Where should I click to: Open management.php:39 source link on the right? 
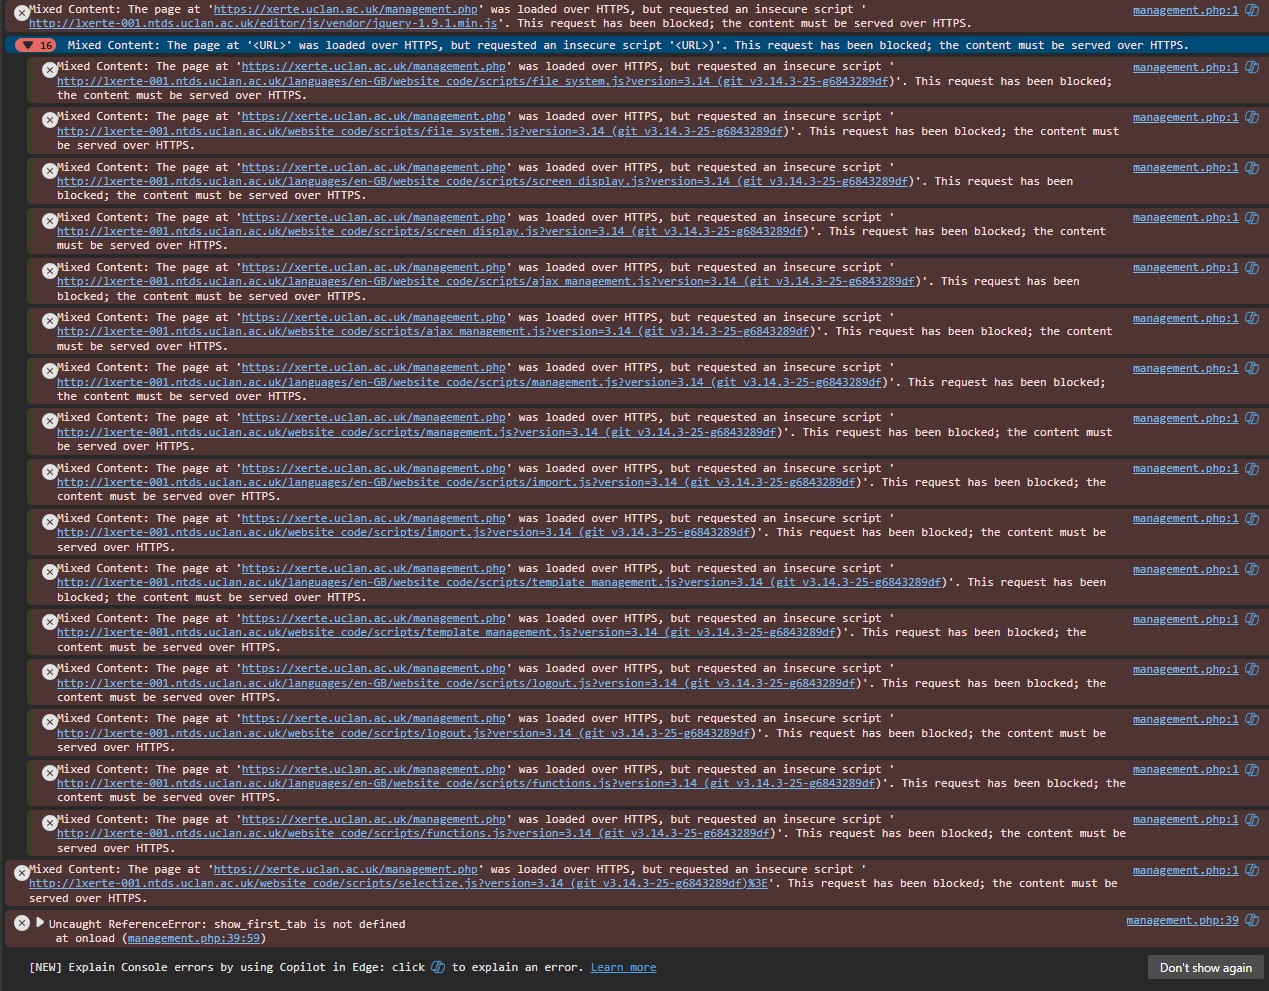(x=1182, y=920)
